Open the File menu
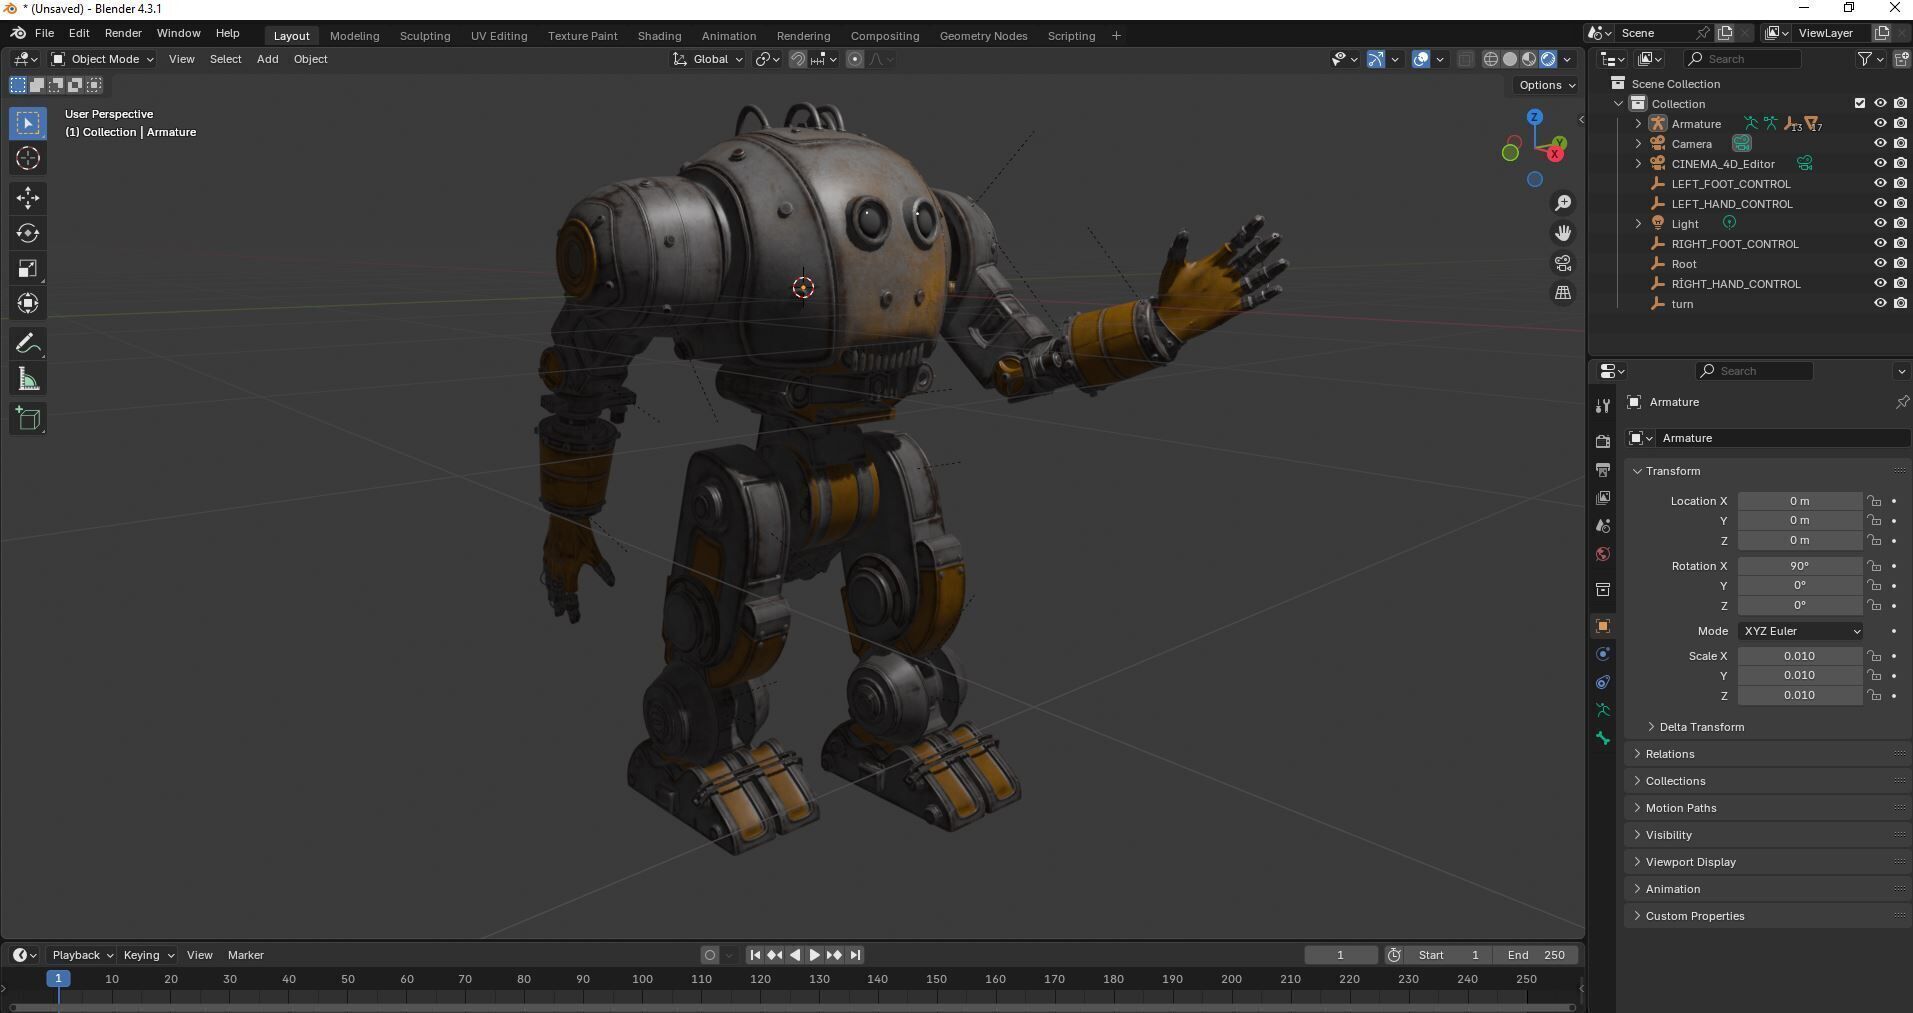 pos(44,33)
